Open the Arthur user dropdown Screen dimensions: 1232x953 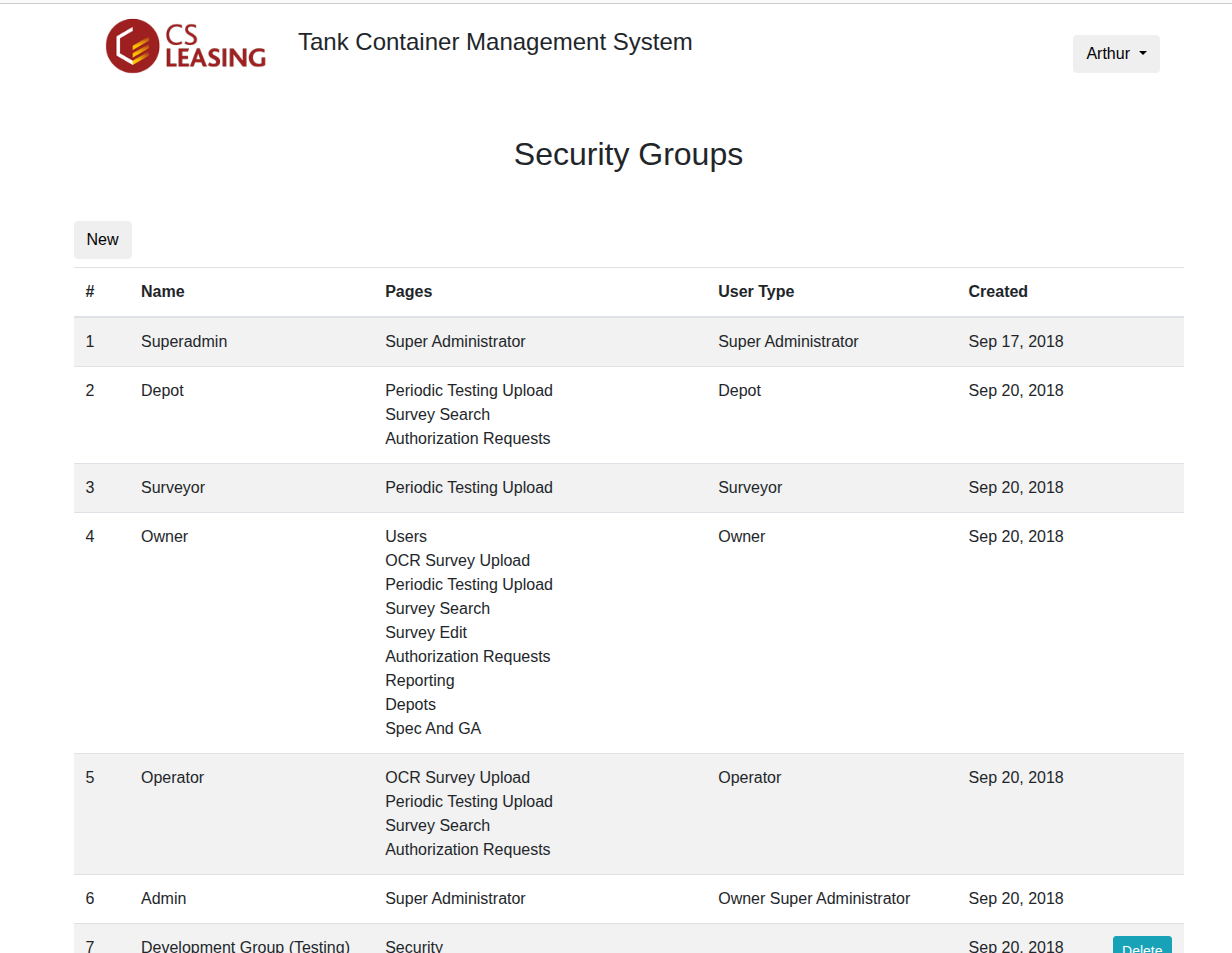pos(1116,54)
